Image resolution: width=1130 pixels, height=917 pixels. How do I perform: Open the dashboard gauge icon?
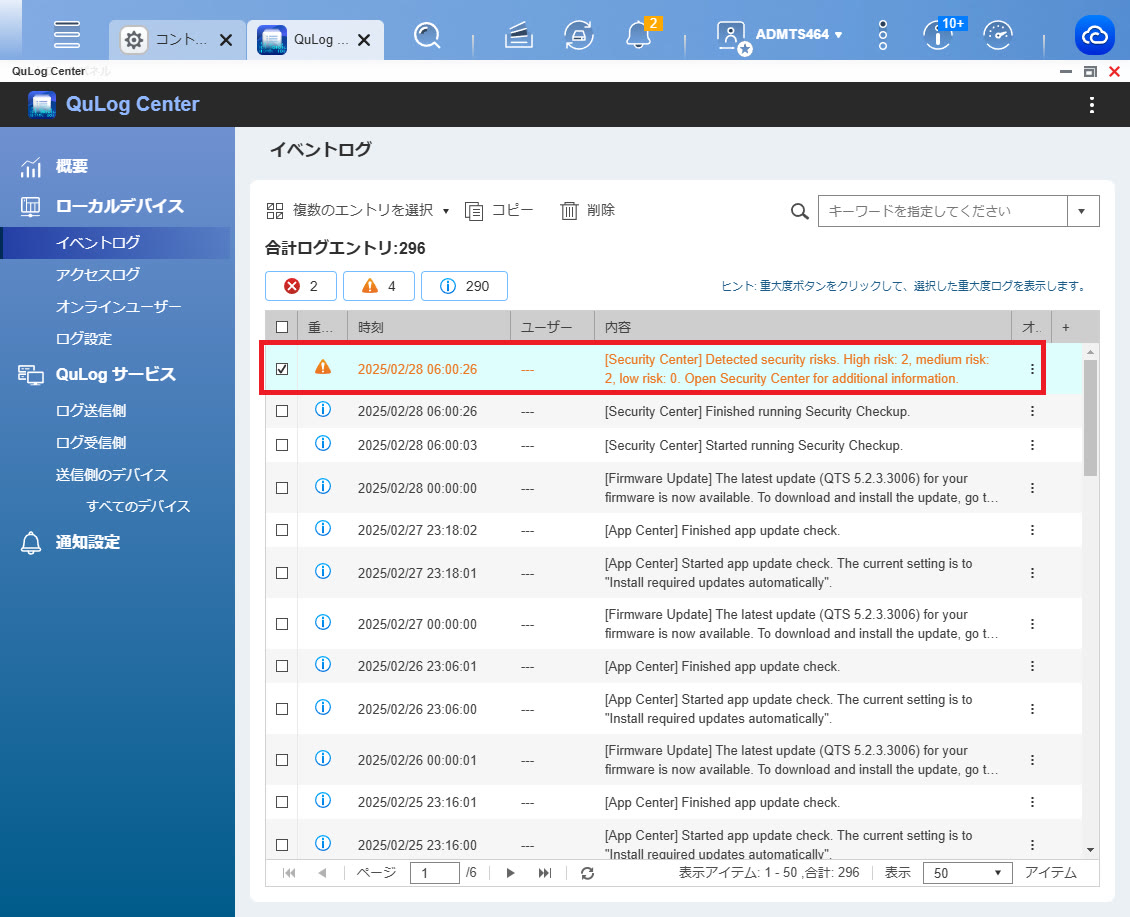point(998,35)
